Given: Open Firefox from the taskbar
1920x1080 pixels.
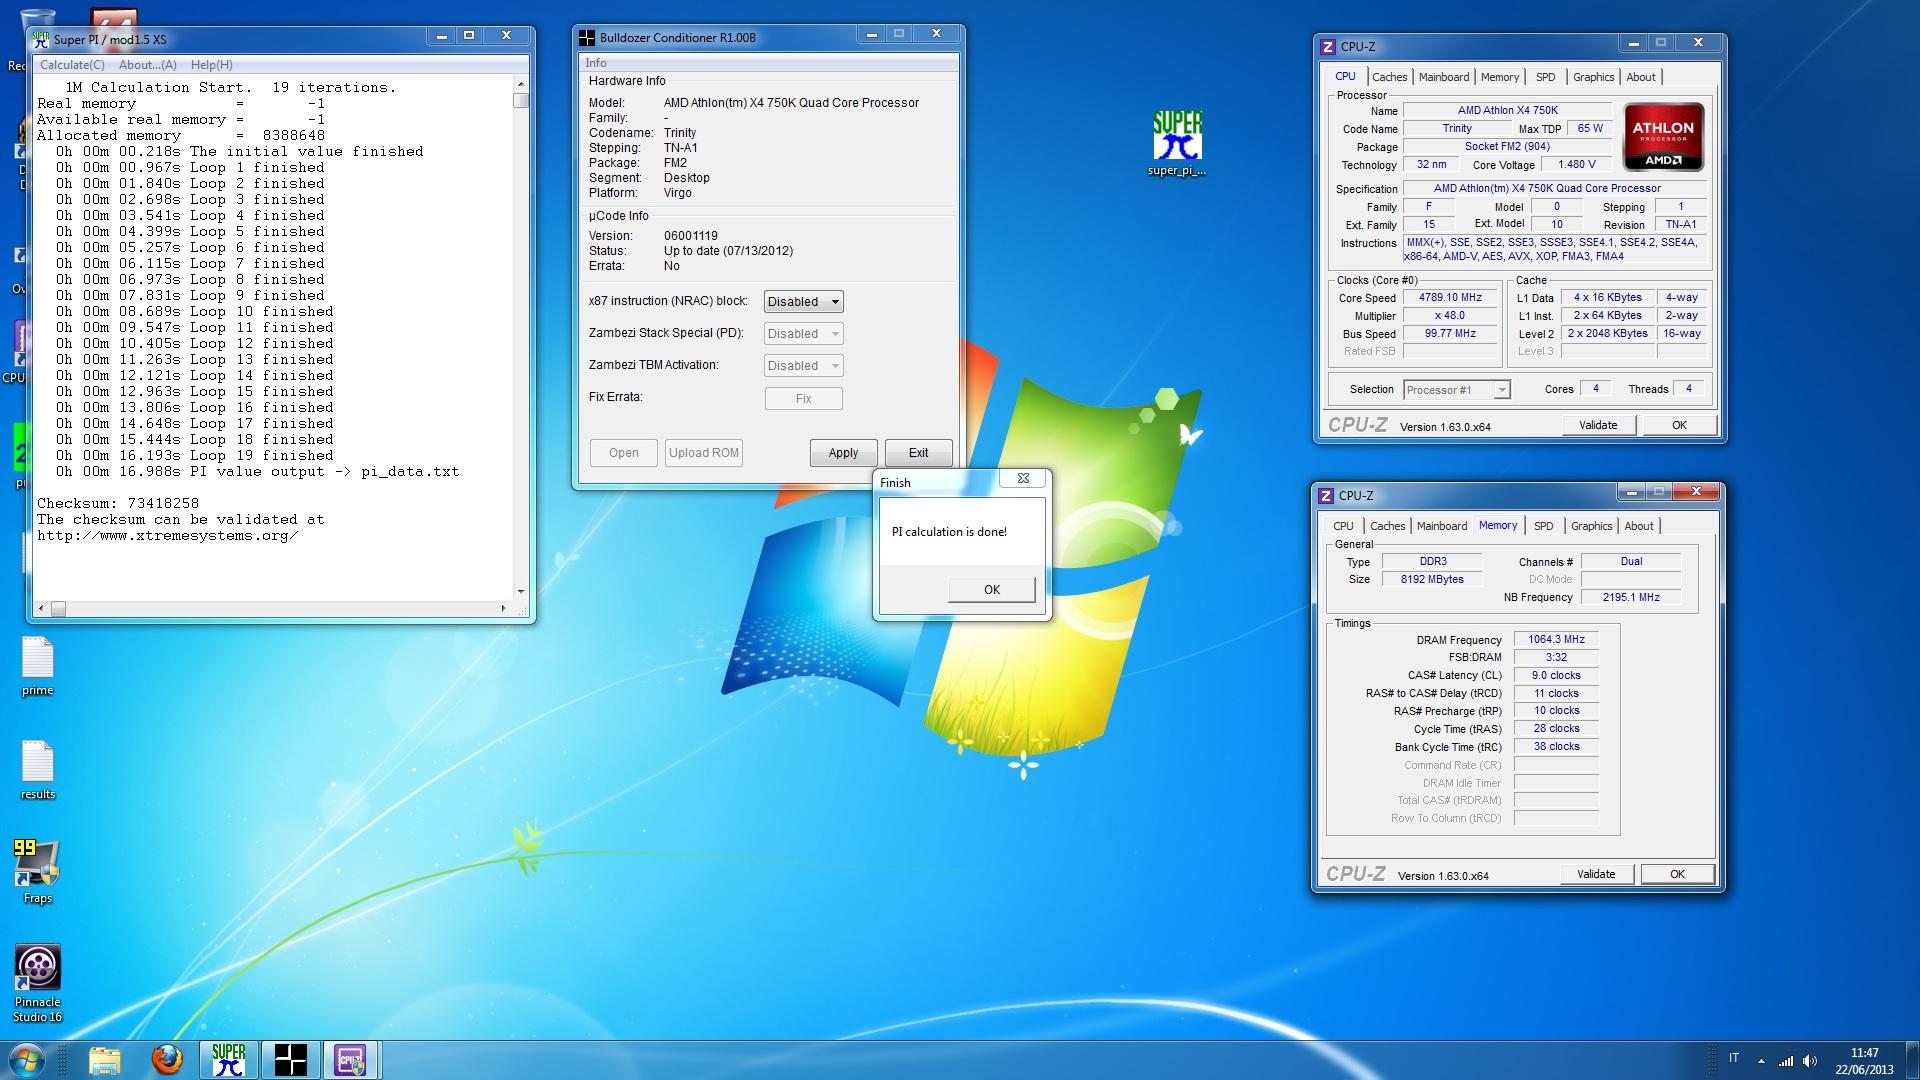Looking at the screenshot, I should click(167, 1060).
